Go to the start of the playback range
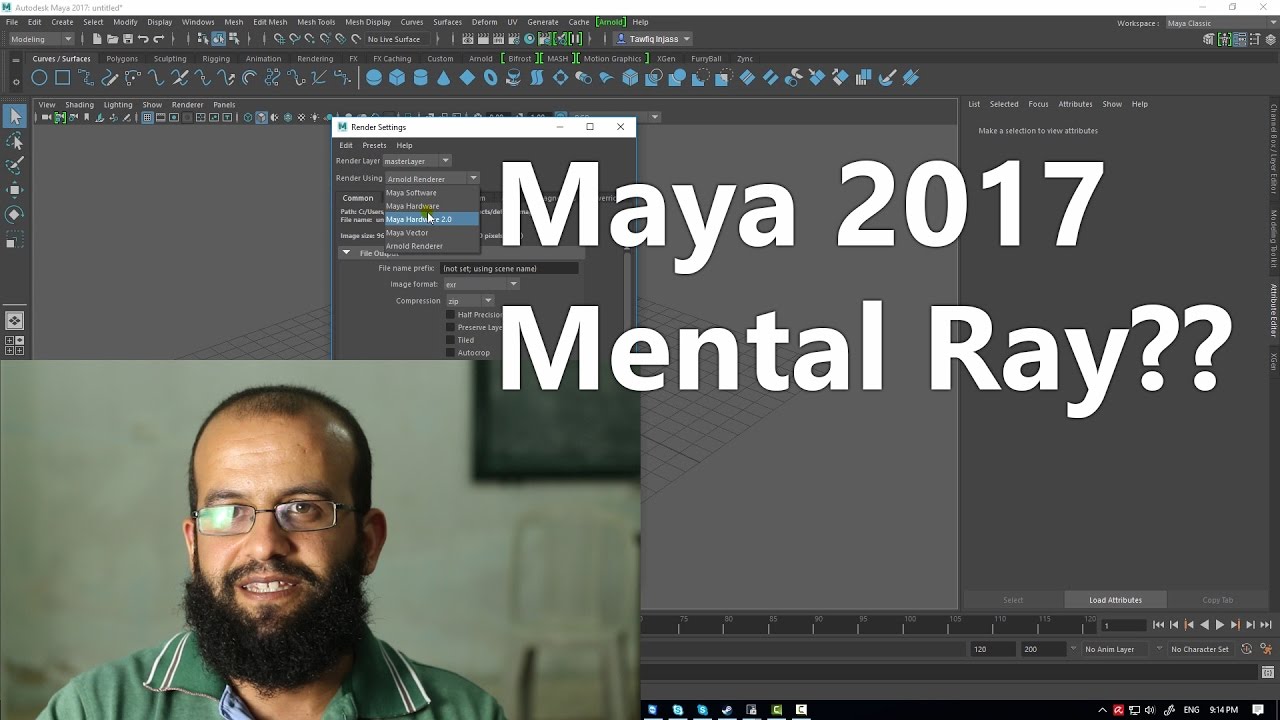This screenshot has height=720, width=1280. tap(1158, 625)
